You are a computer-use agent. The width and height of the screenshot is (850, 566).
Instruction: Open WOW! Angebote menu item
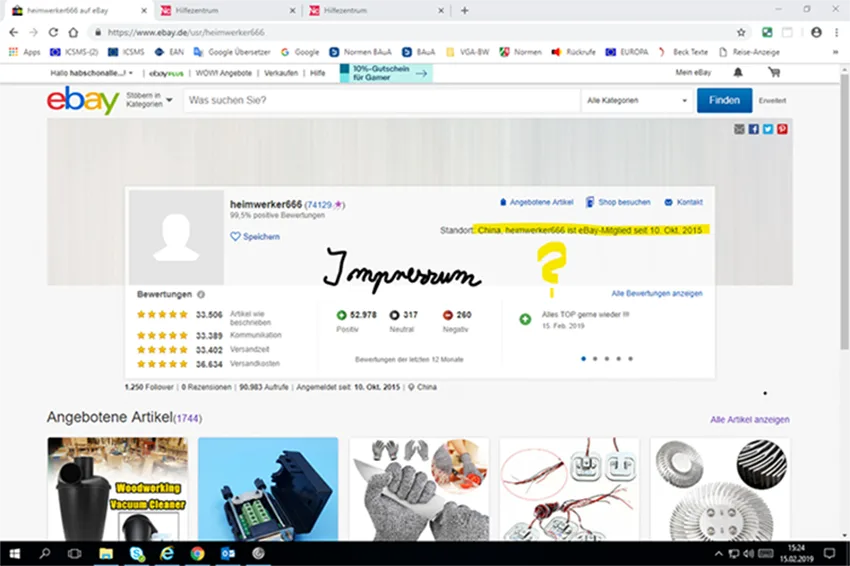click(x=223, y=73)
